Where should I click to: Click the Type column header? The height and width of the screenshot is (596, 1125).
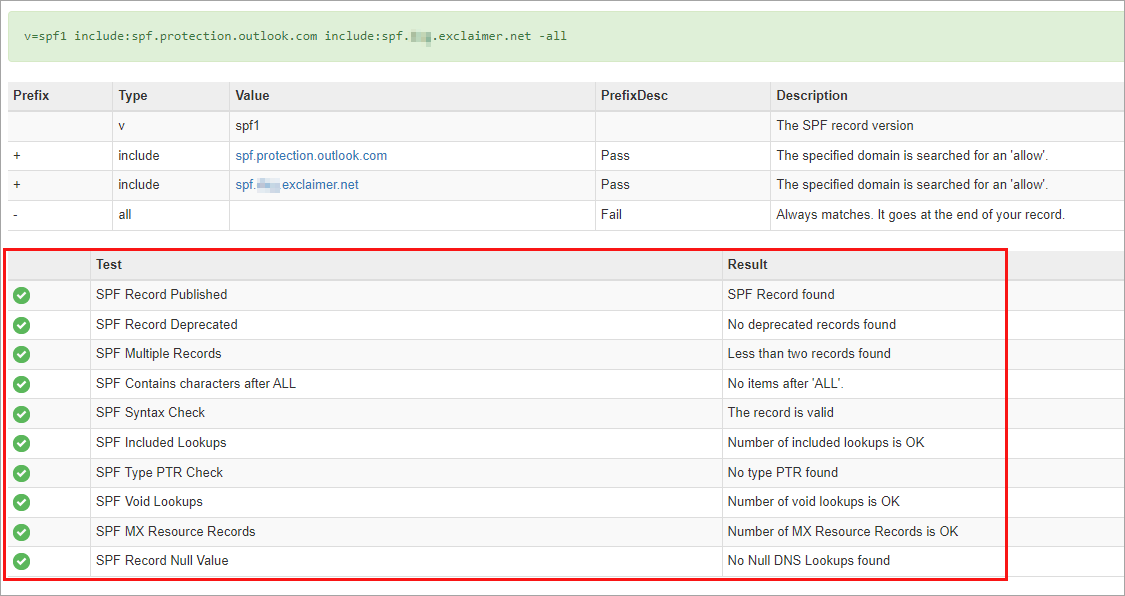click(133, 96)
